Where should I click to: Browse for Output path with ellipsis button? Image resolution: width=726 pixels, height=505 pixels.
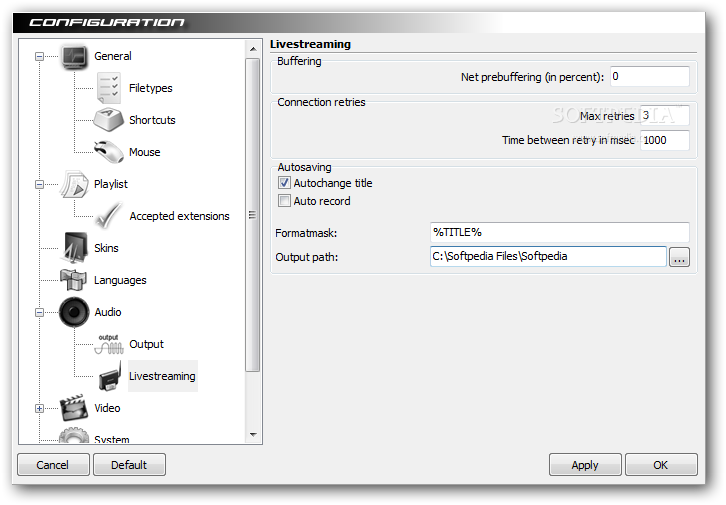[x=679, y=257]
